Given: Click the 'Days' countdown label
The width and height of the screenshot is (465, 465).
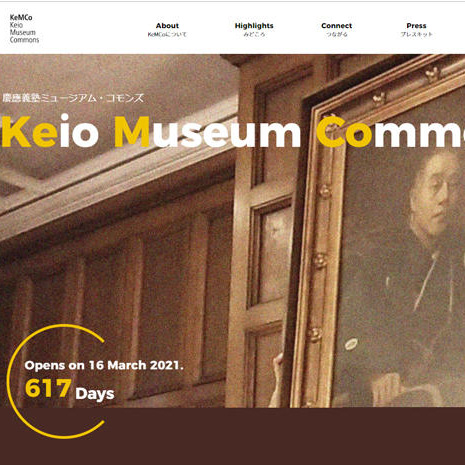Looking at the screenshot, I should click(95, 394).
